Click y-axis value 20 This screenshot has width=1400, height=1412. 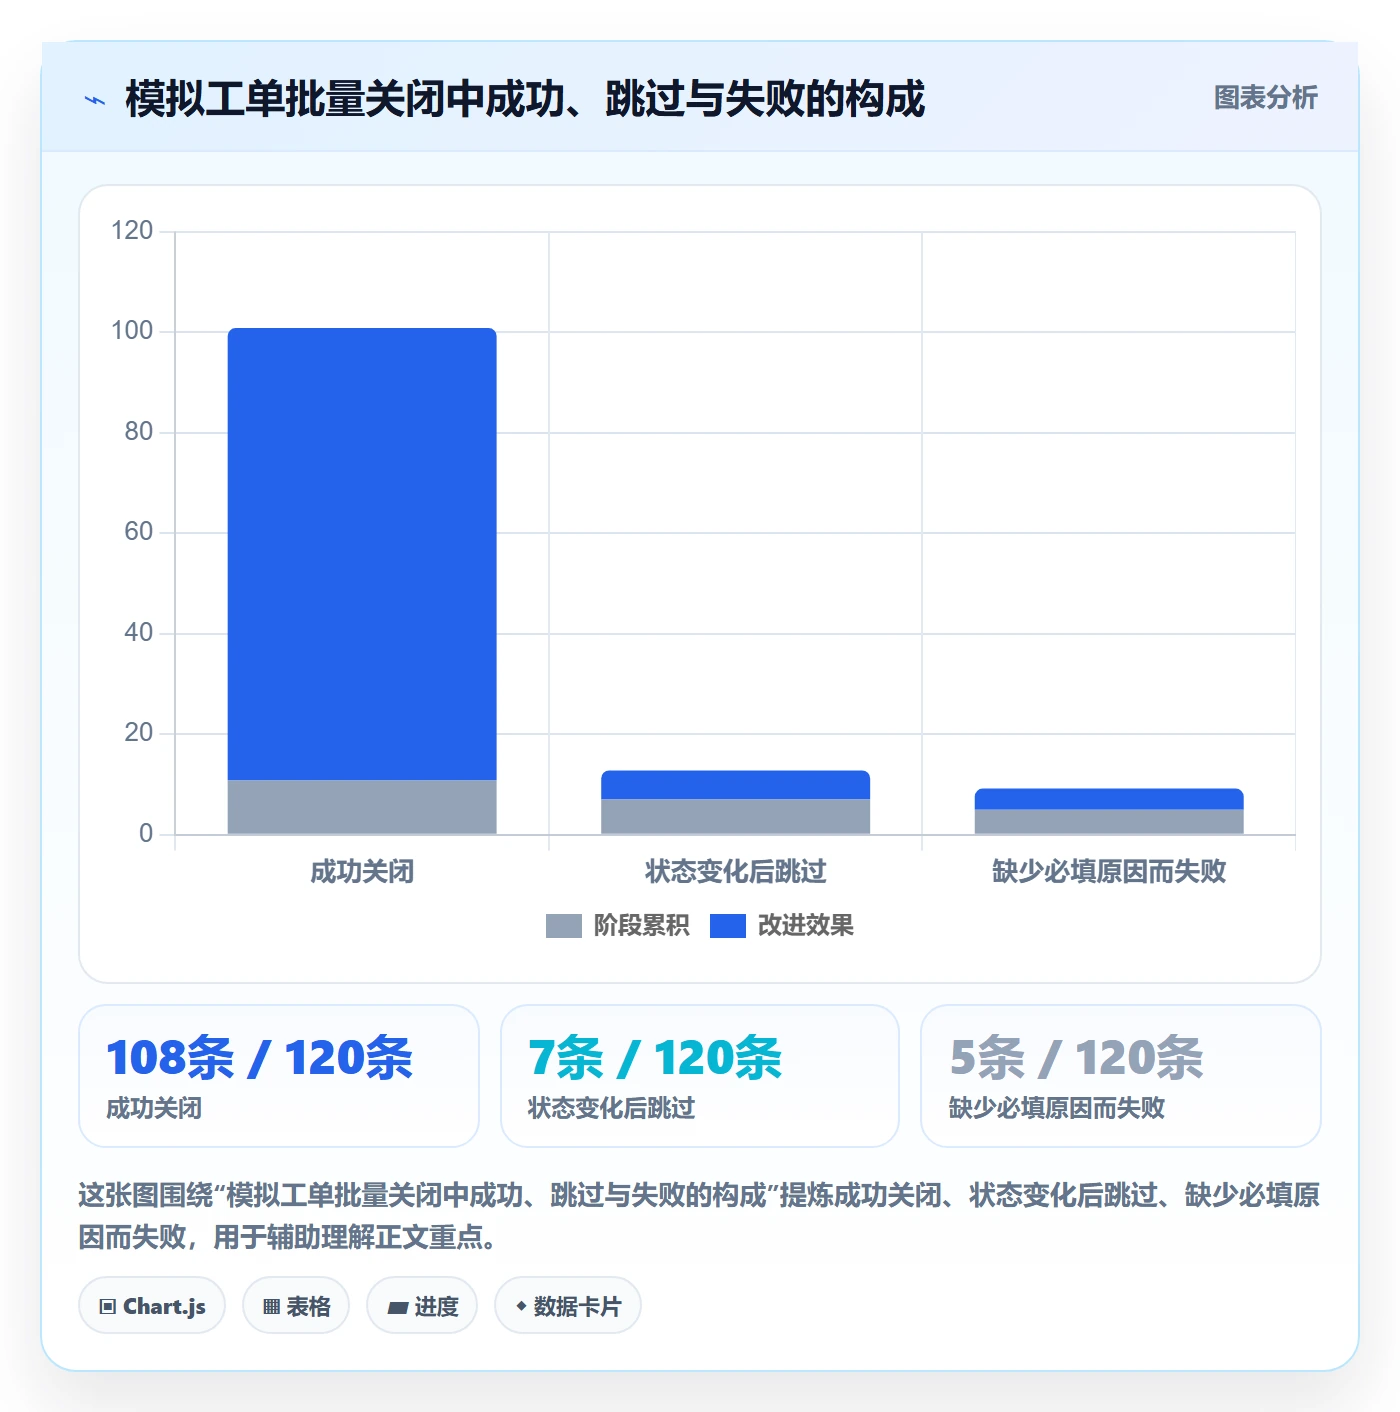139,733
